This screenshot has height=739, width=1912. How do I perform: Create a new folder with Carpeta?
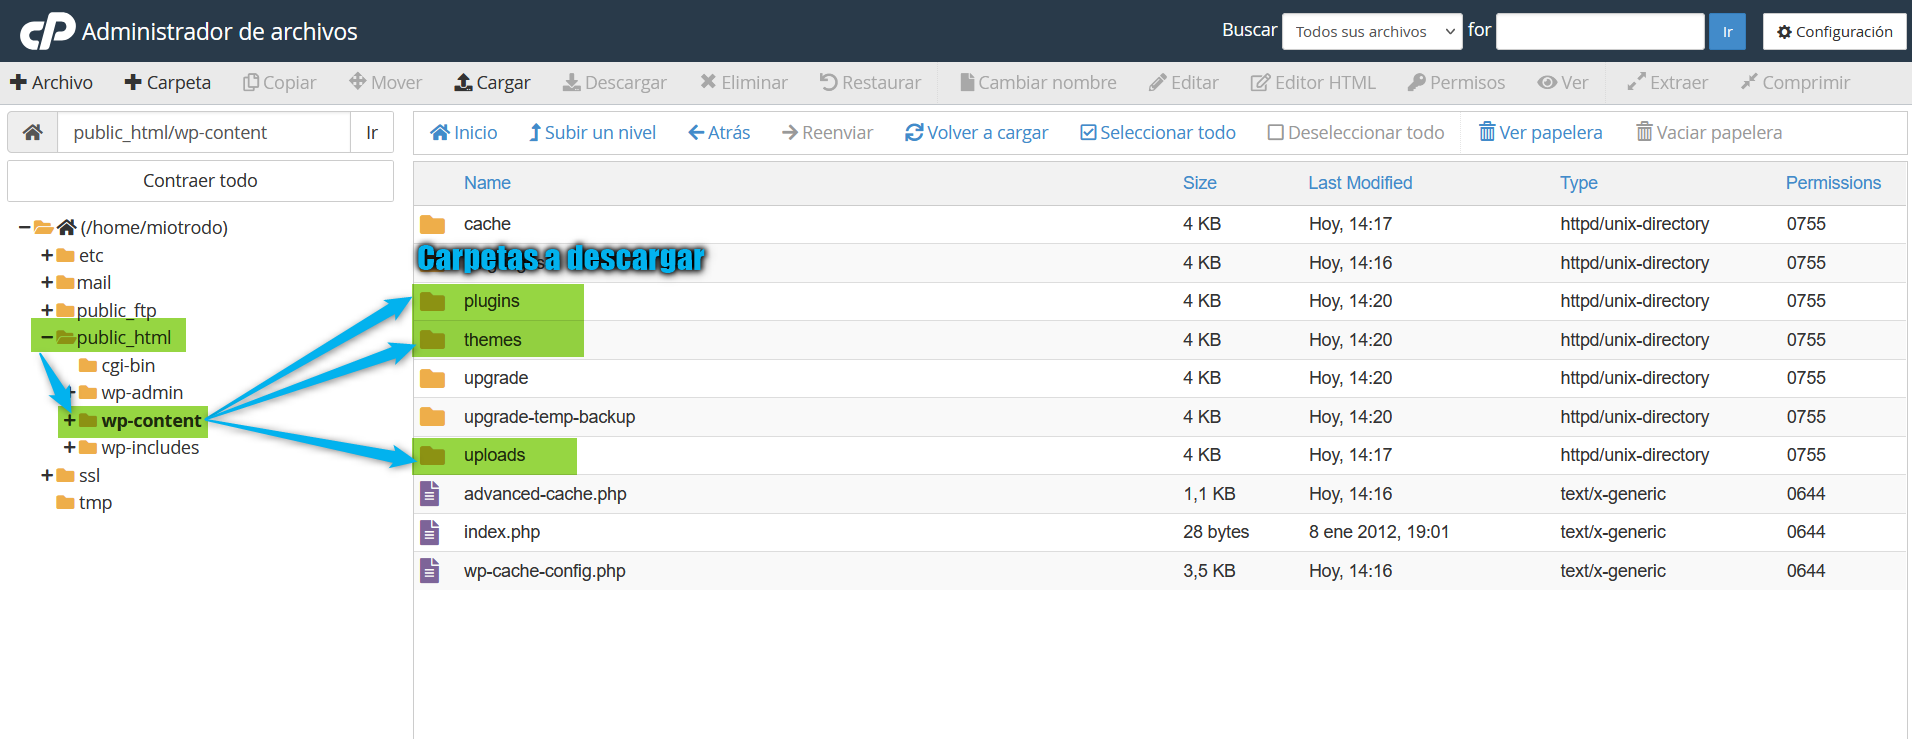(x=168, y=82)
